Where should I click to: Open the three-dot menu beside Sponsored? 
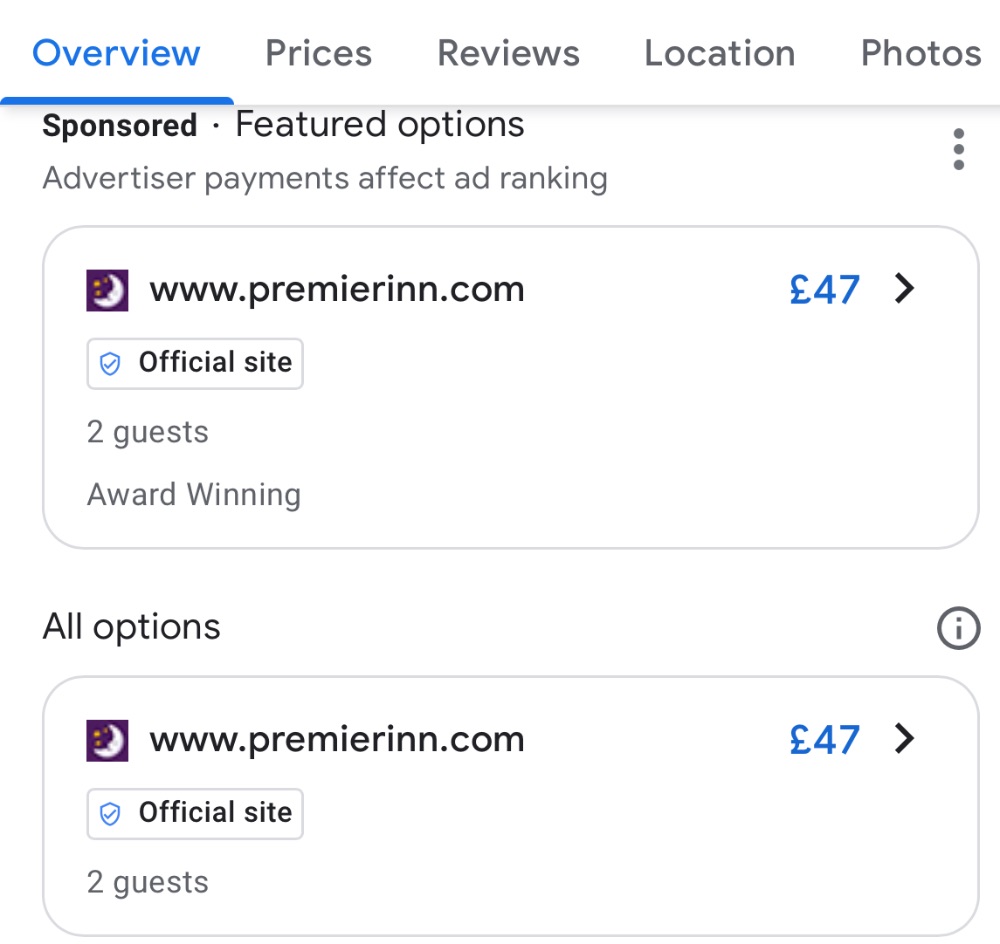[958, 150]
